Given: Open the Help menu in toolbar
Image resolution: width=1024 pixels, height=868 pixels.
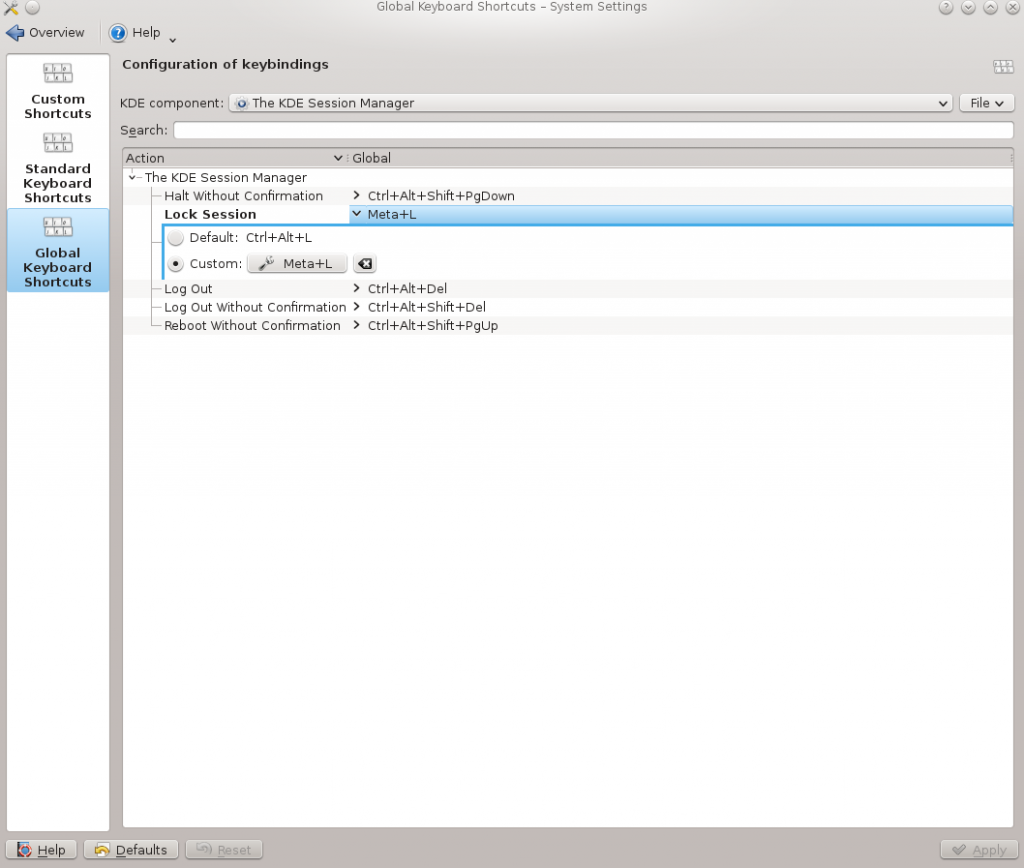Looking at the screenshot, I should tap(135, 33).
